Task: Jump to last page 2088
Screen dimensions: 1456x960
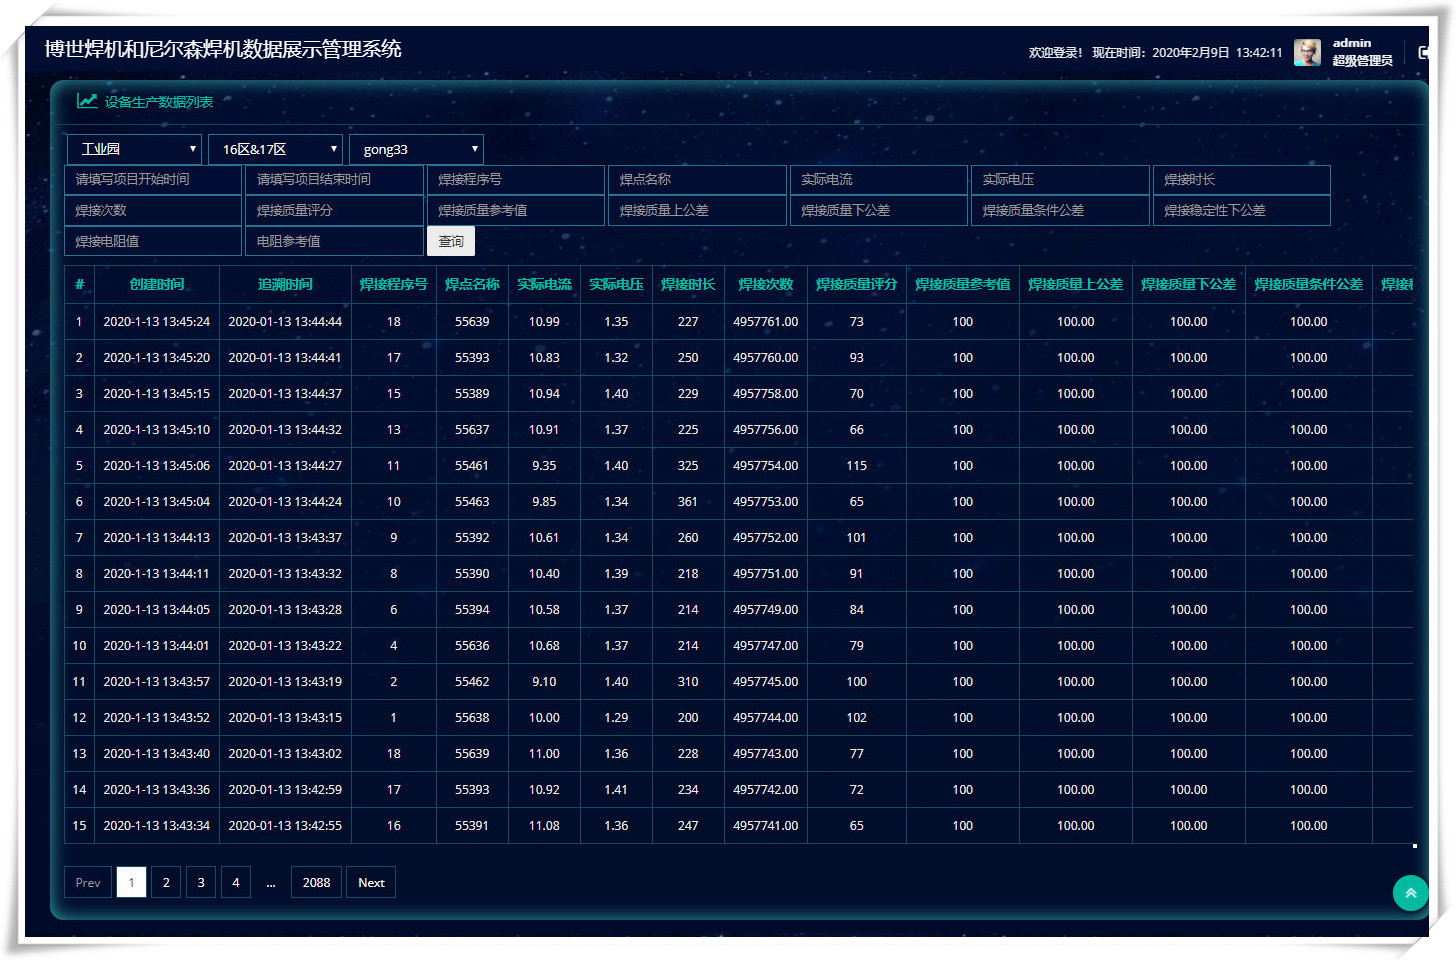Action: (316, 882)
